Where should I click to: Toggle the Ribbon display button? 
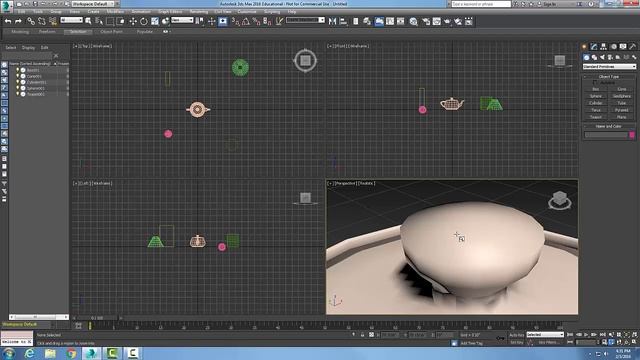tap(379, 21)
